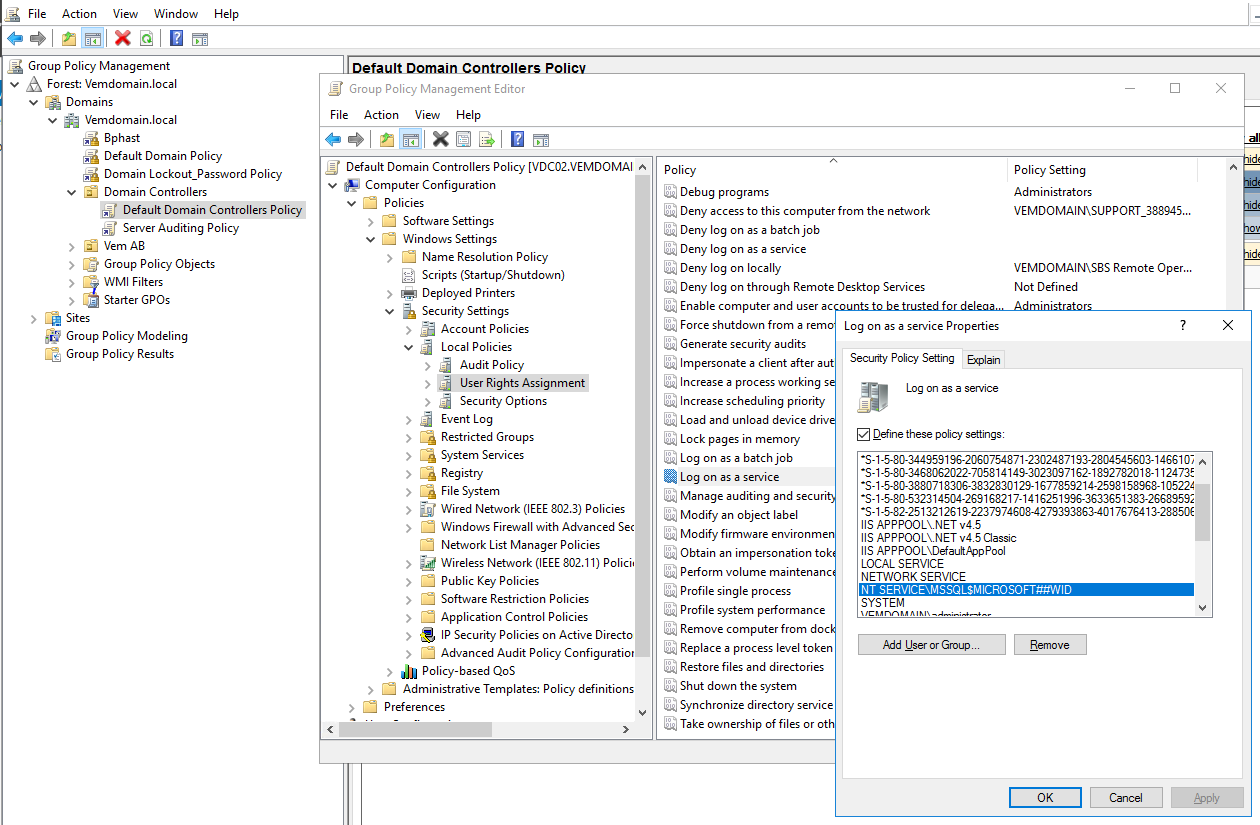
Task: Collapse the Local Policies tree node
Action: coord(409,347)
